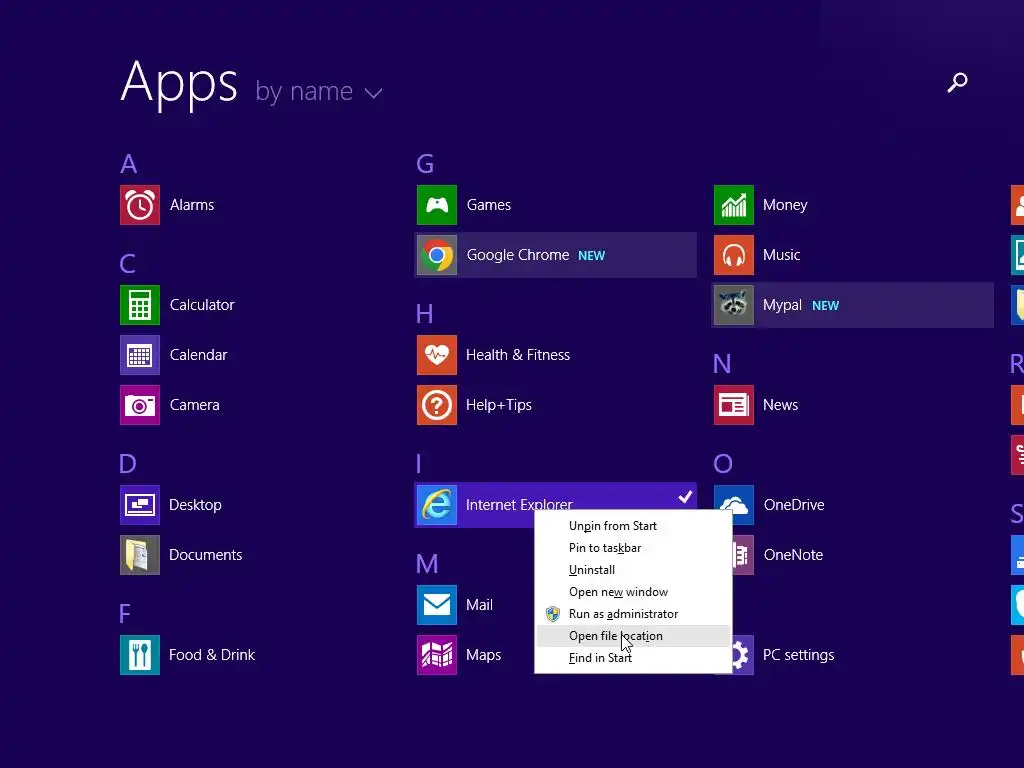Open the Games app icon
Screen dimensions: 1024x768
click(437, 205)
